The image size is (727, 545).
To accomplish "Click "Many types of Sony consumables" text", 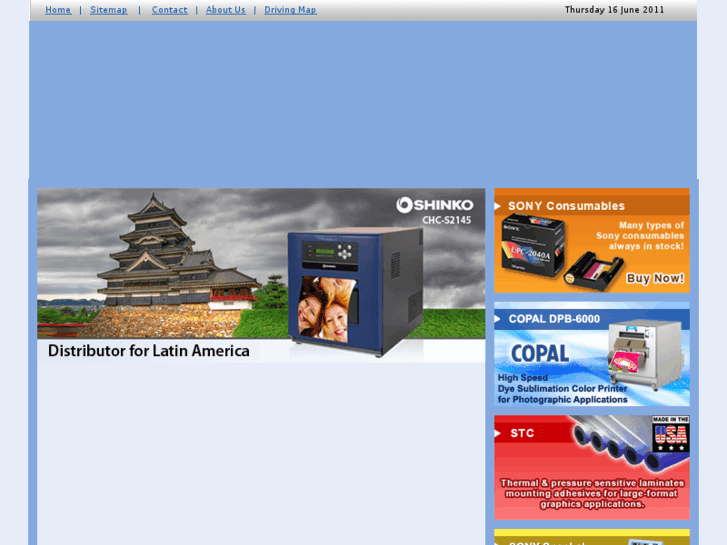I will (x=640, y=236).
